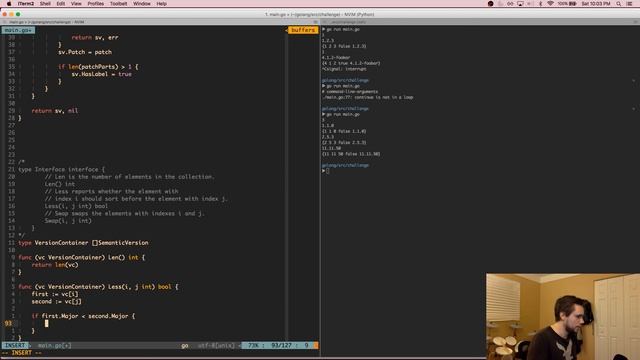Open the Shell menu

(x=45, y=4)
